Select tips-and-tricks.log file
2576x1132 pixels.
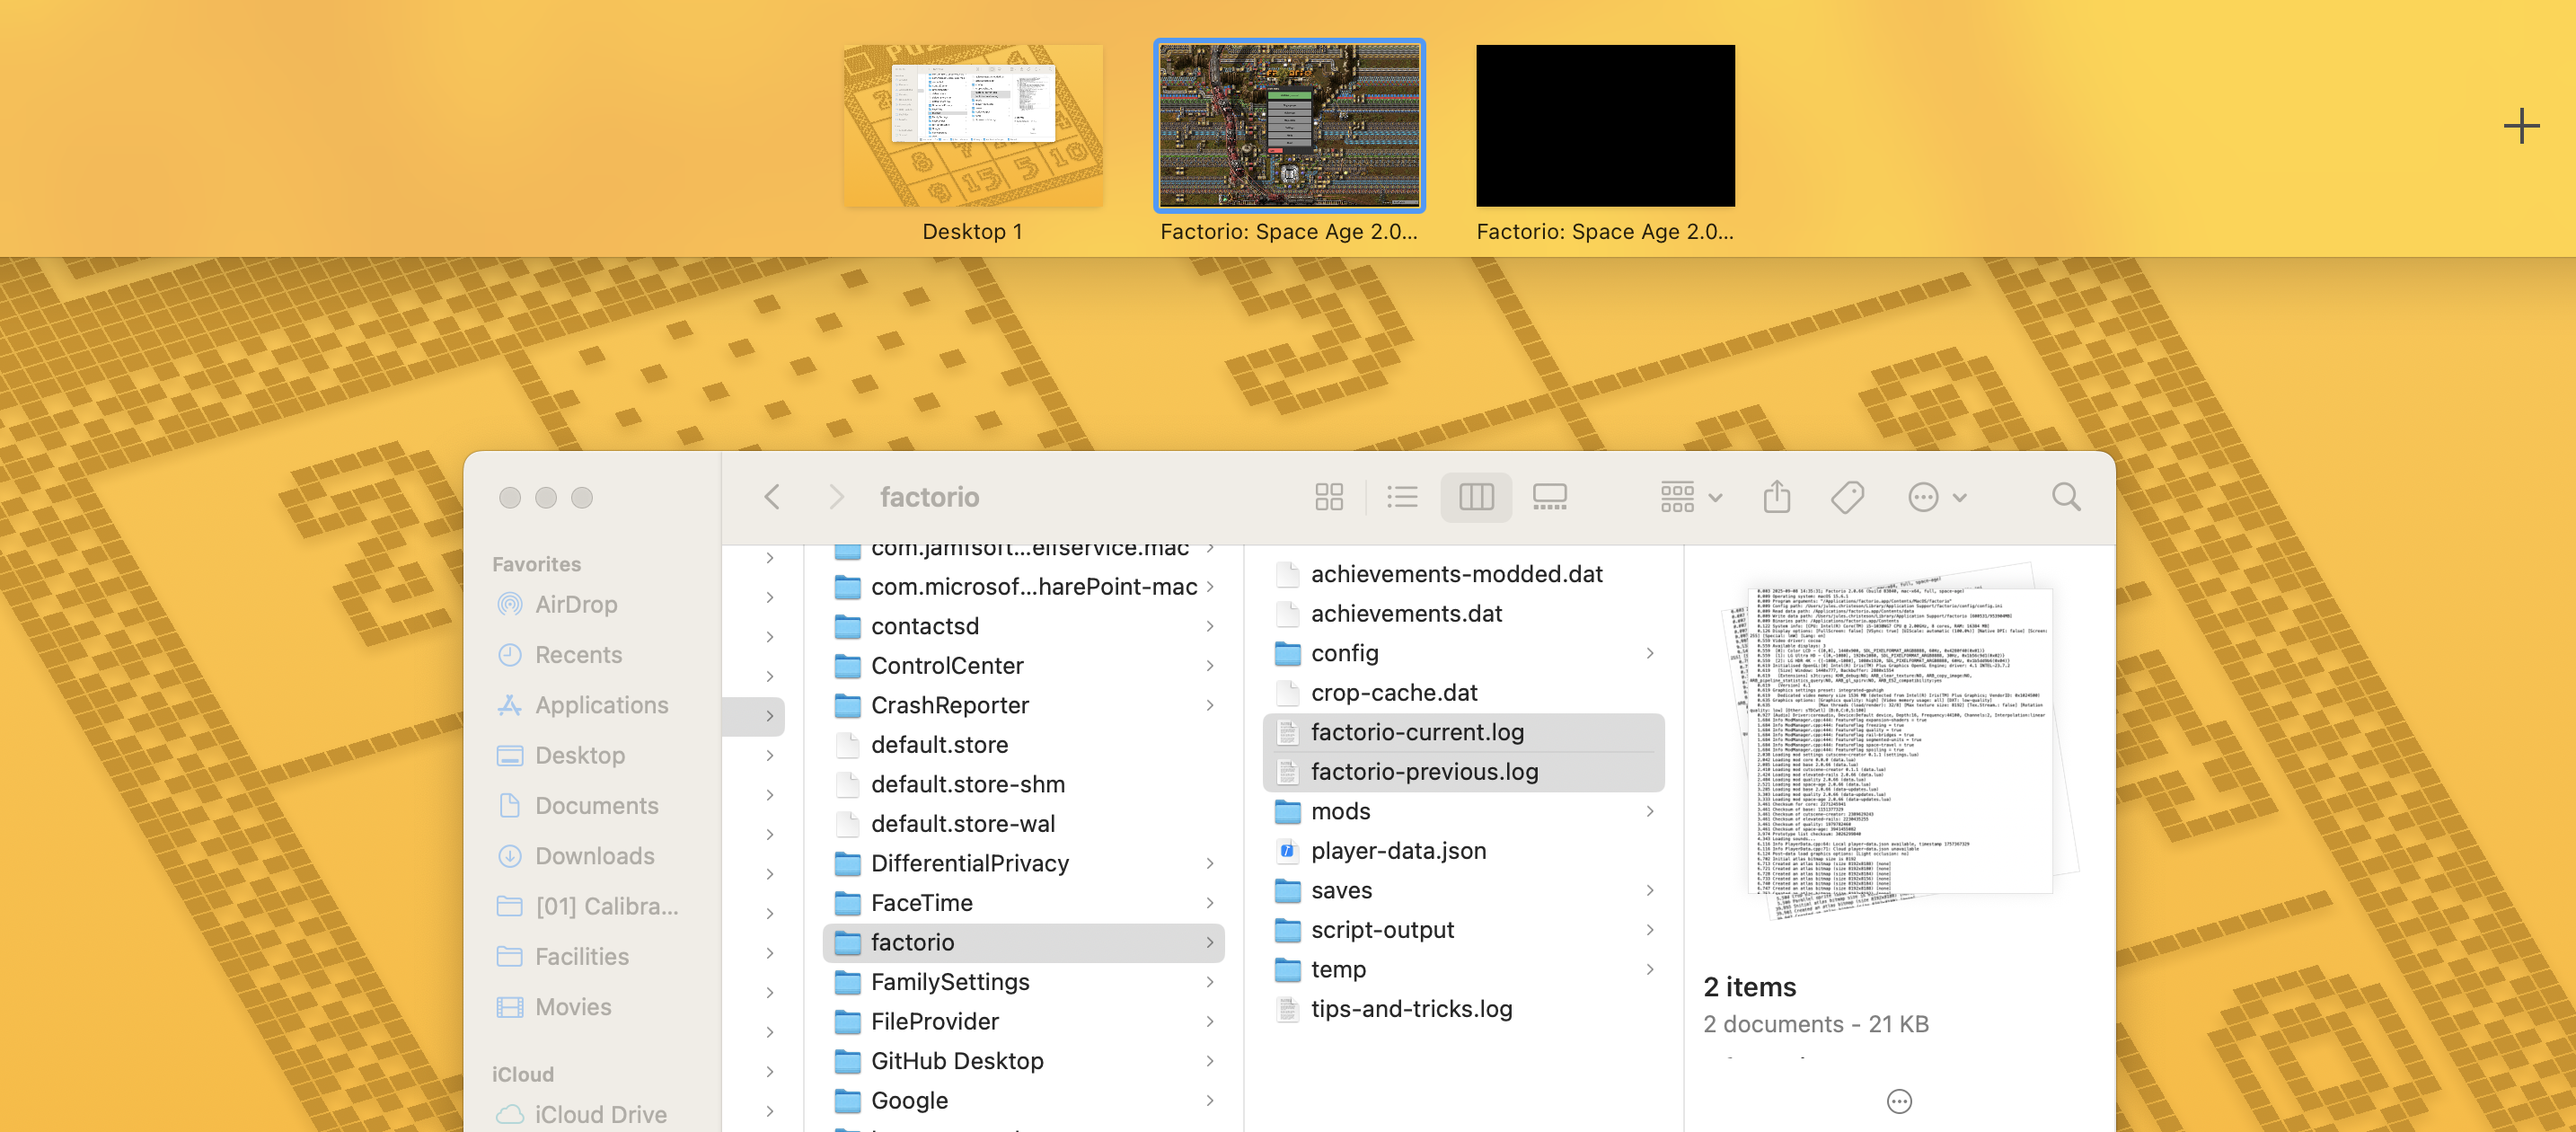point(1463,1008)
